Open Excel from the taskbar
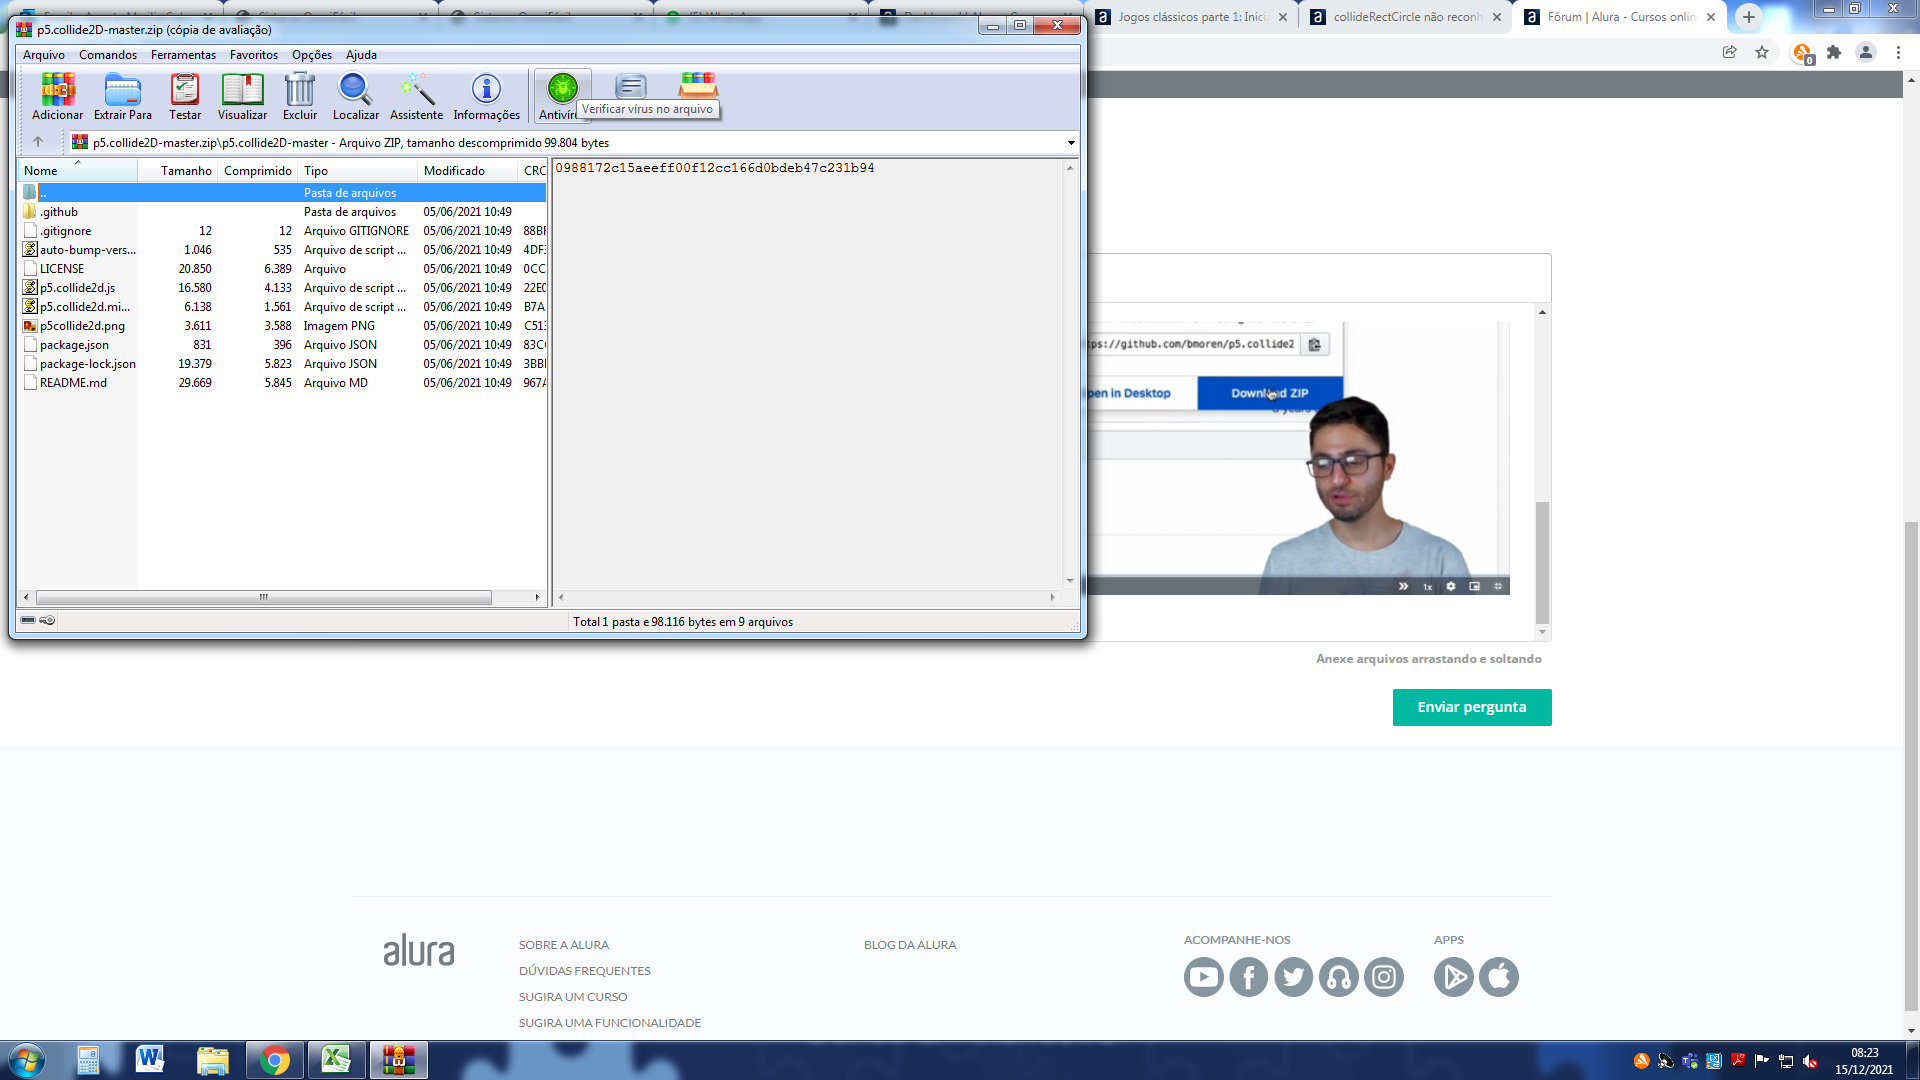 [336, 1060]
